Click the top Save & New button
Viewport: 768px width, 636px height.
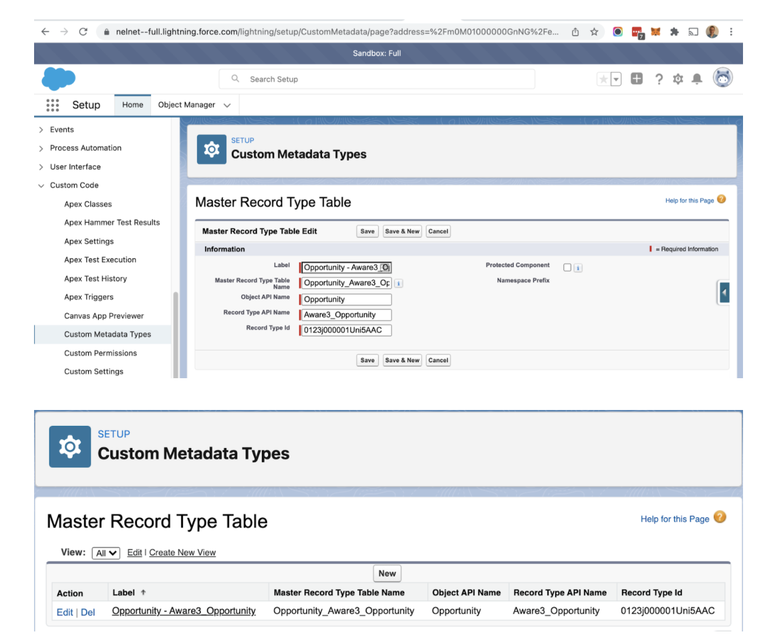point(402,231)
